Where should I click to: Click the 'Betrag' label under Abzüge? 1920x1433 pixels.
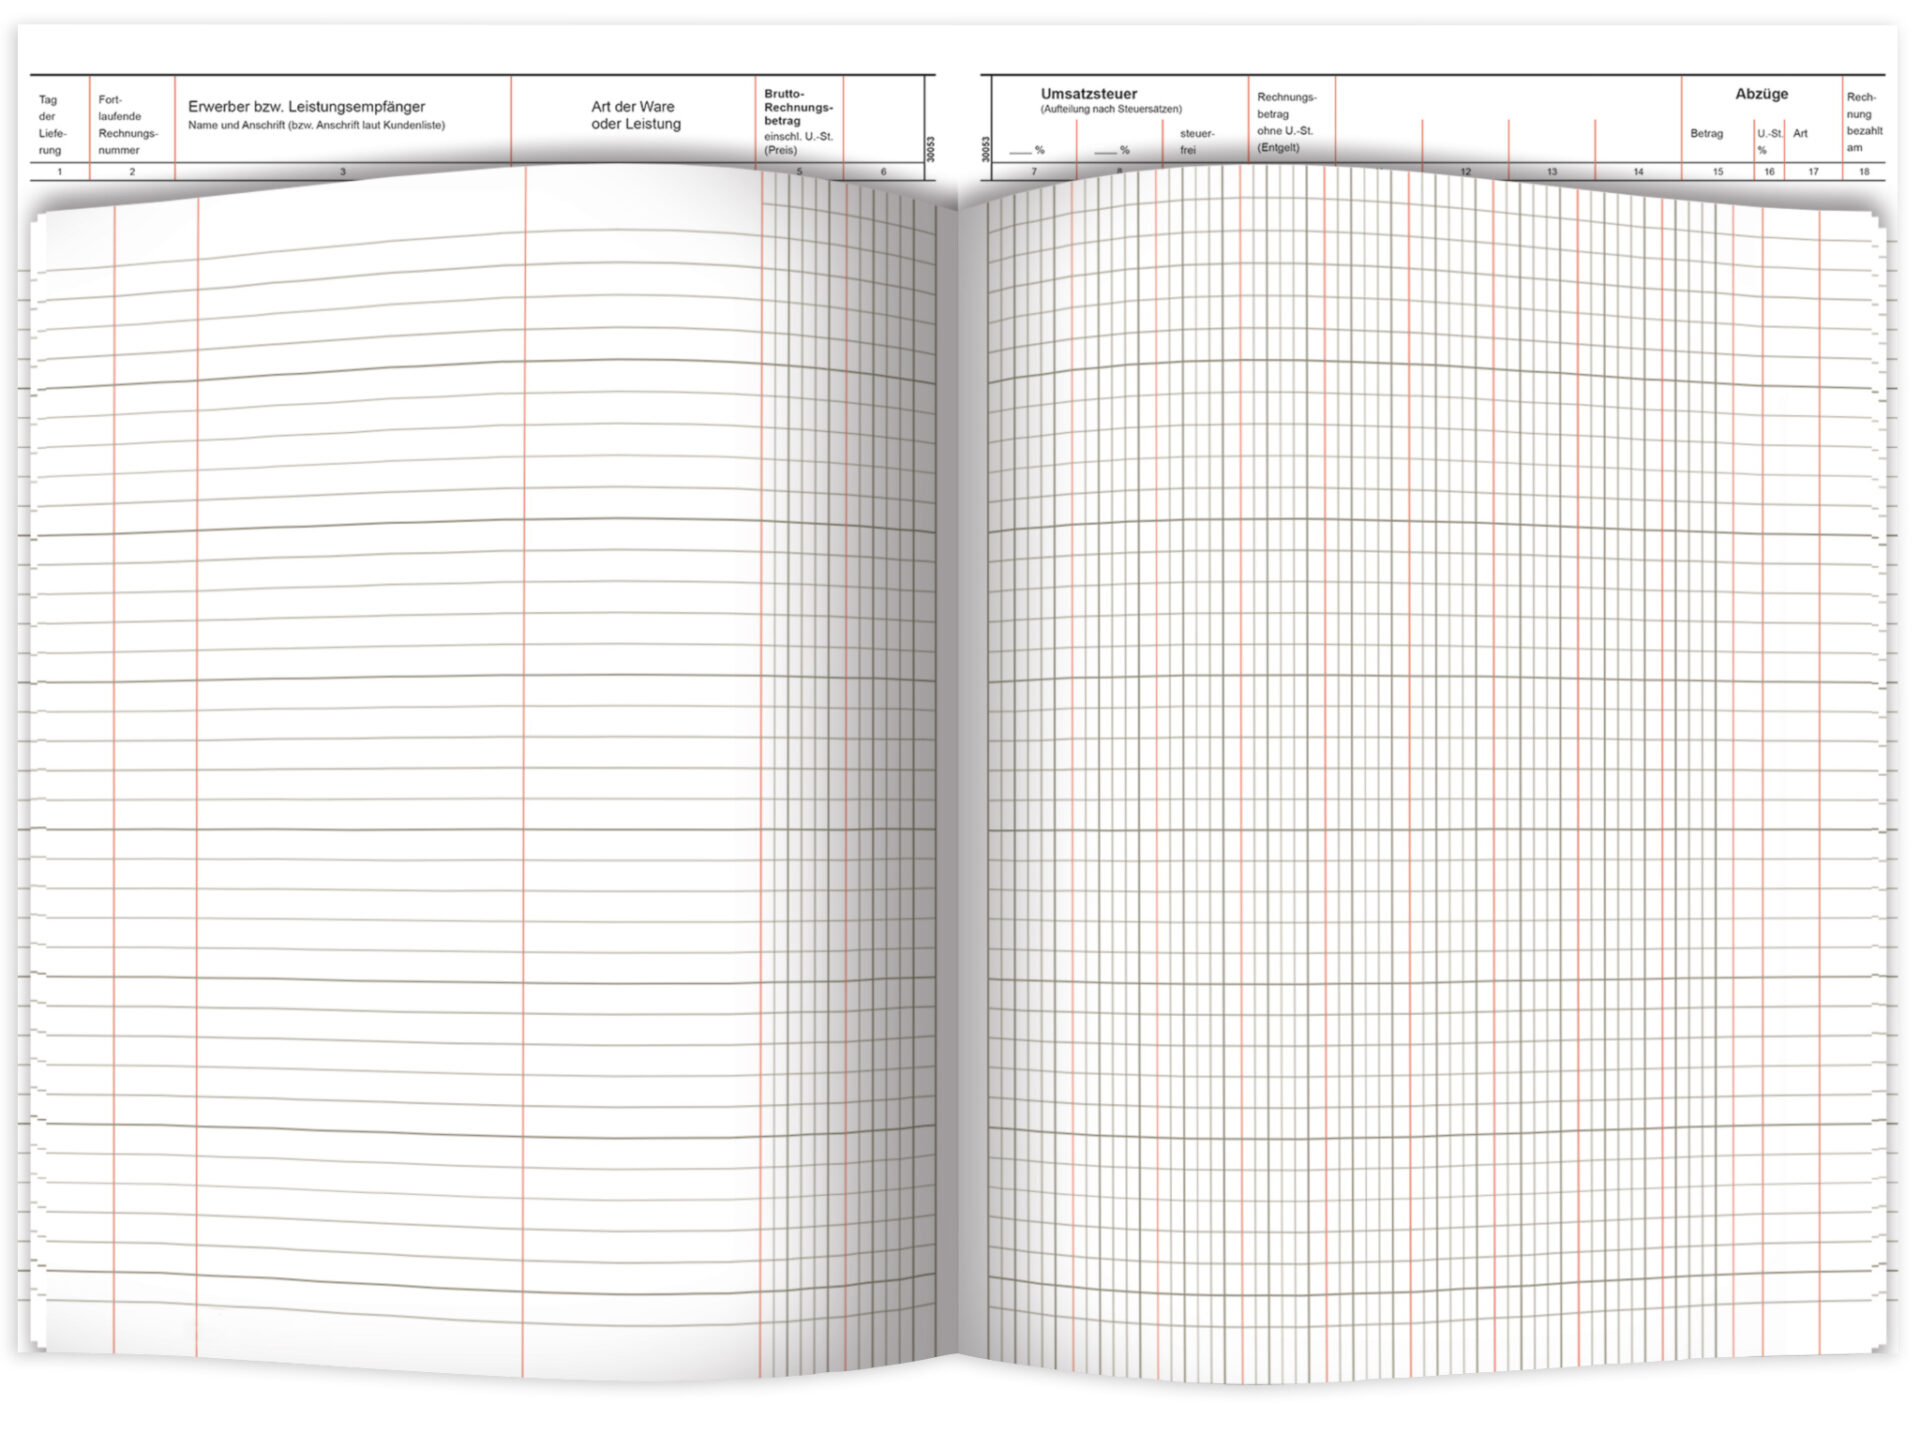click(x=1706, y=133)
